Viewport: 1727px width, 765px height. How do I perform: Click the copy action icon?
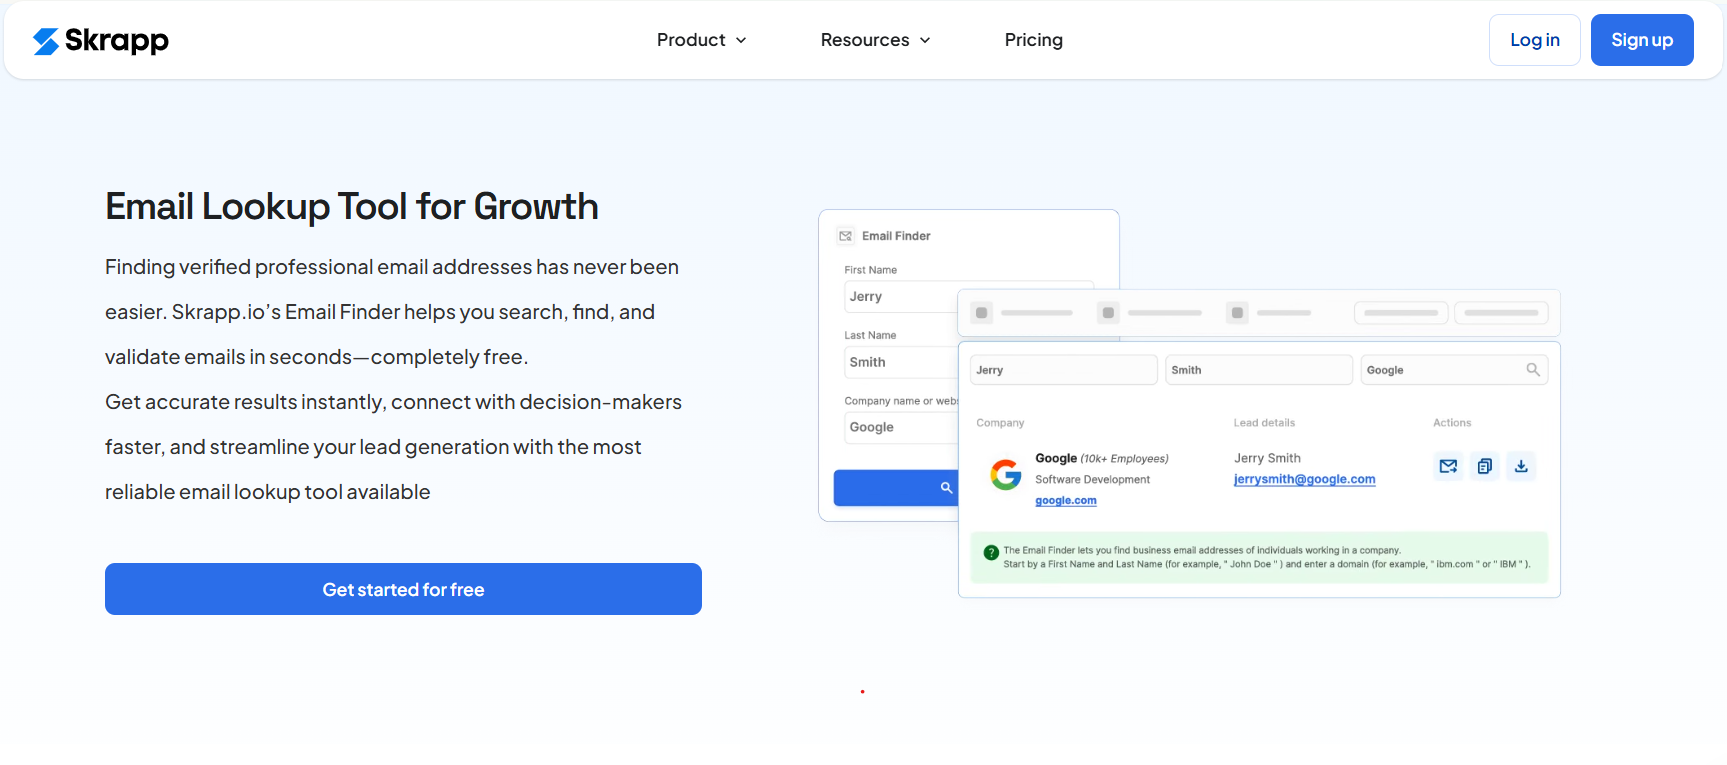tap(1485, 466)
